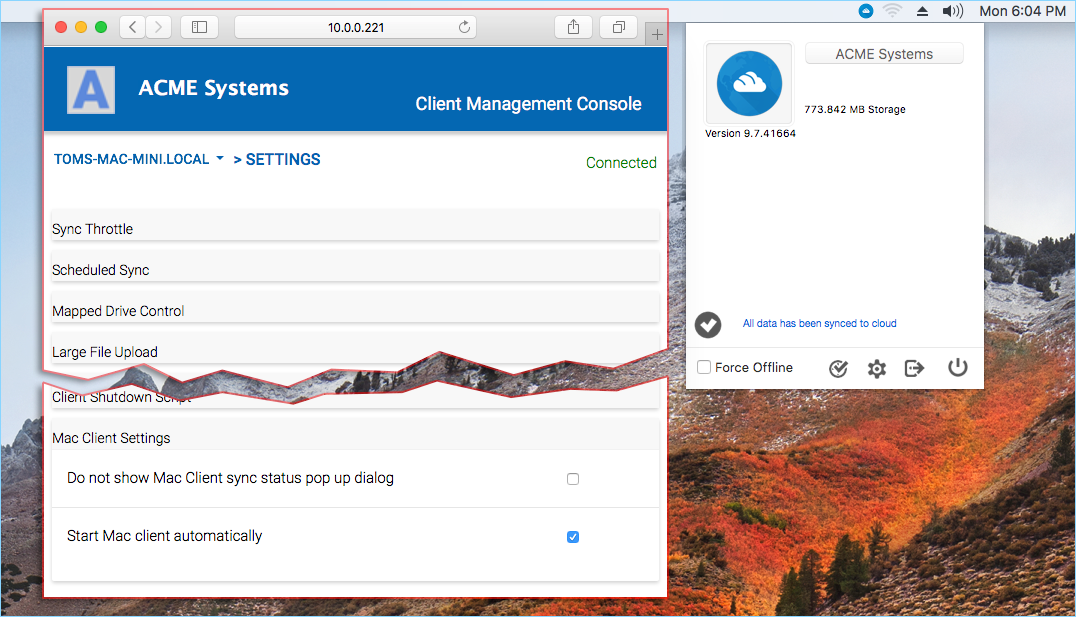Image resolution: width=1076 pixels, height=617 pixels.
Task: Open the TOMS-MAC-MINI.LOCAL dropdown
Action: point(139,159)
